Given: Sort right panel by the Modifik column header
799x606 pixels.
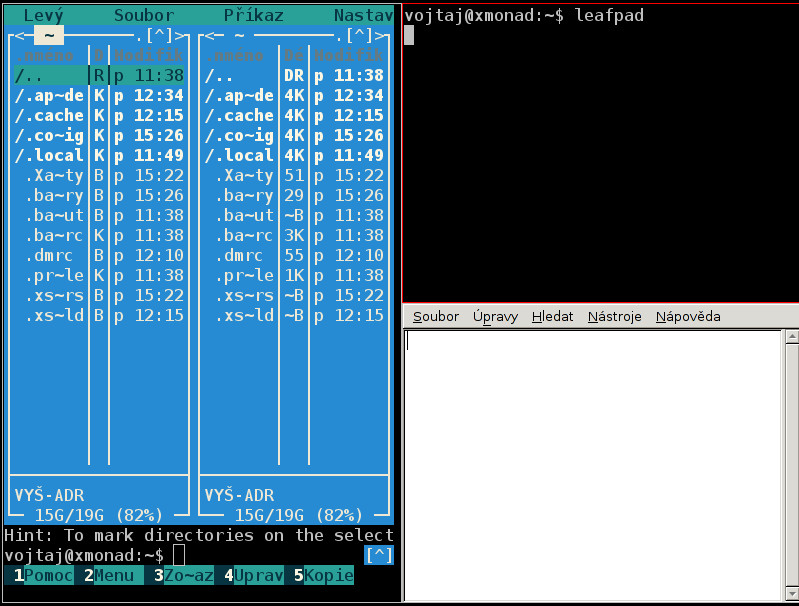Looking at the screenshot, I should pyautogui.click(x=349, y=55).
